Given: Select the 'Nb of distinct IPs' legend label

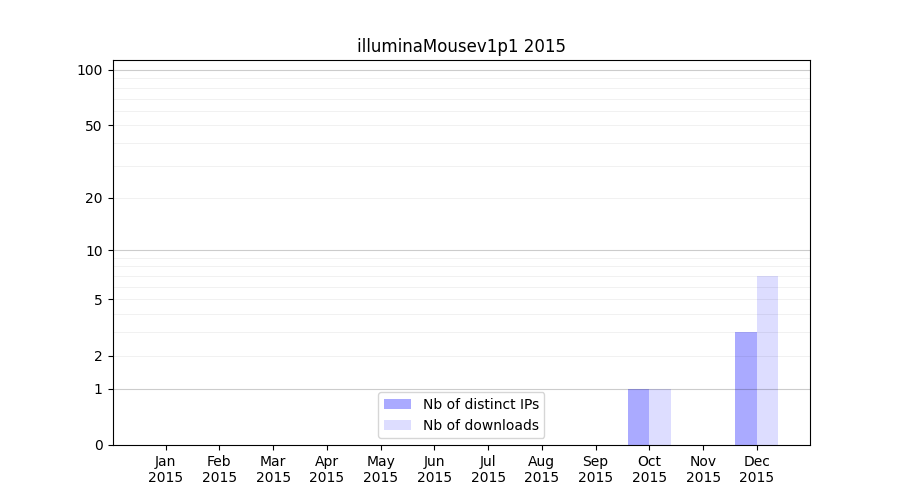Looking at the screenshot, I should (x=481, y=404).
